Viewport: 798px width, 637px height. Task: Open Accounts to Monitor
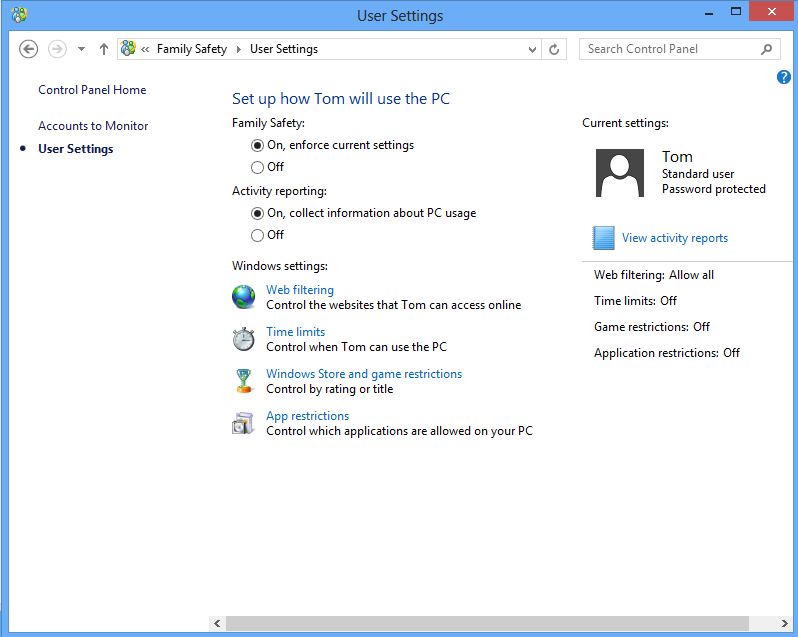point(93,126)
